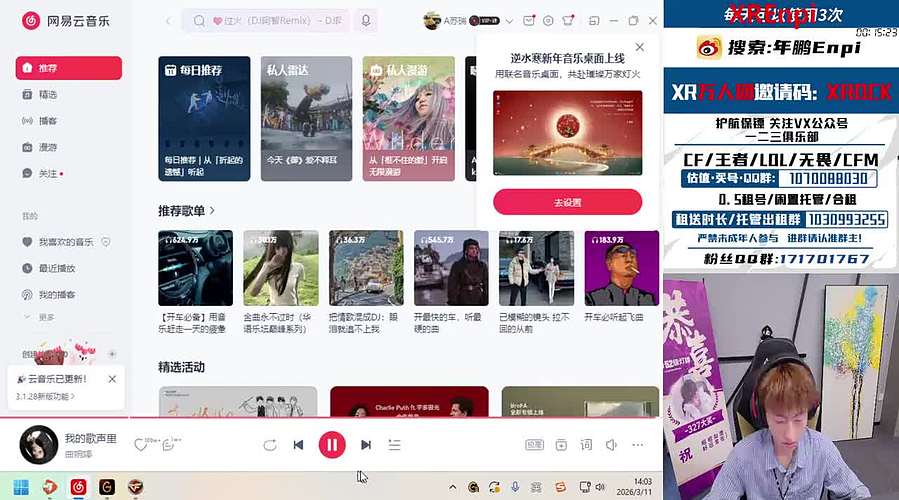
Task: Add the current song to a playlist
Action: (x=561, y=445)
